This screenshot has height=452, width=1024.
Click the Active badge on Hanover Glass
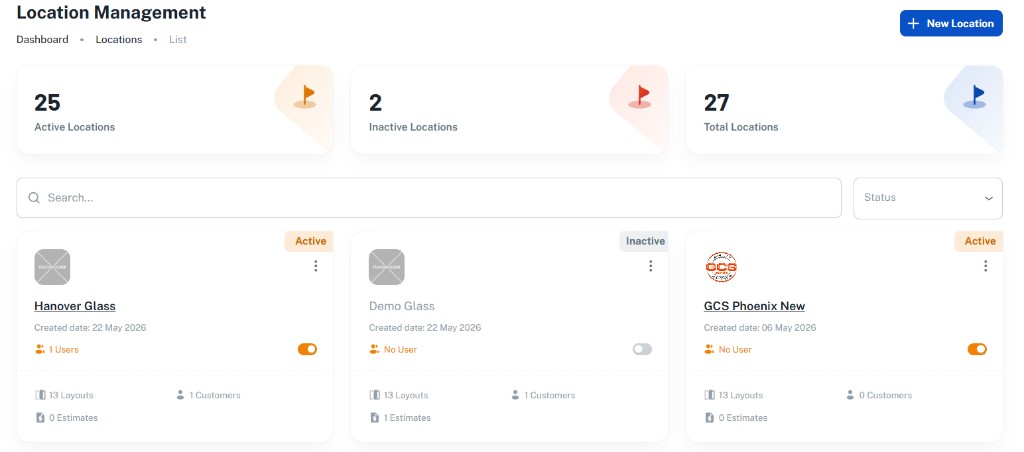310,241
